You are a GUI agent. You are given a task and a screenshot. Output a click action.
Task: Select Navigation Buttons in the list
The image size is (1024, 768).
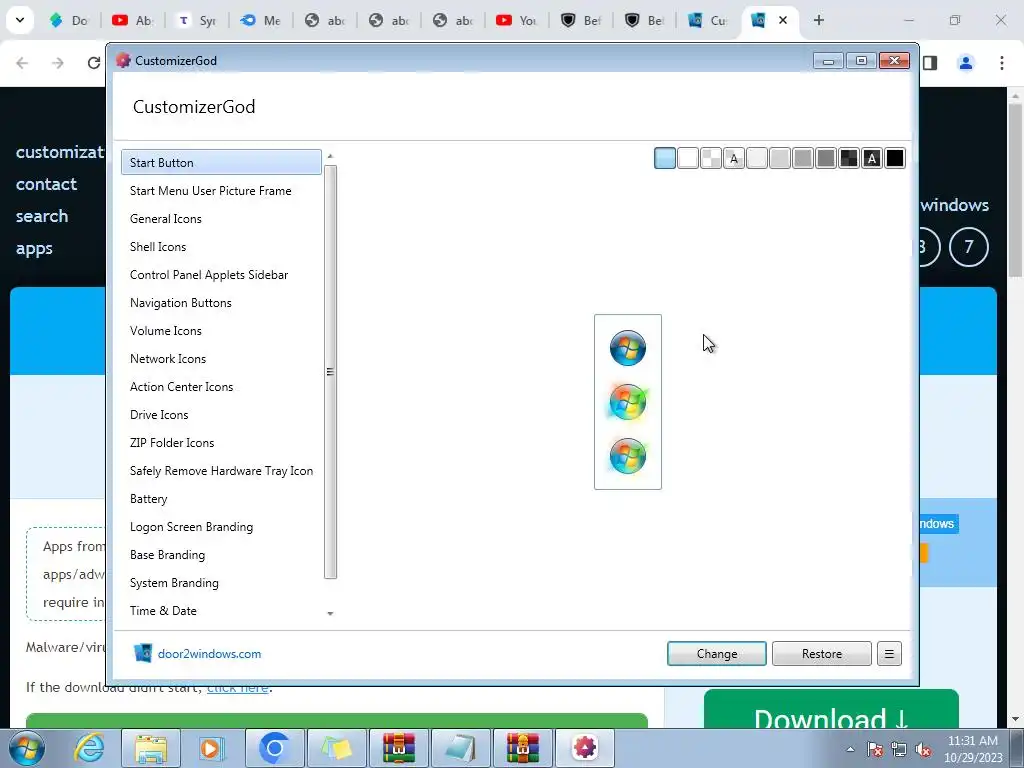point(221,303)
